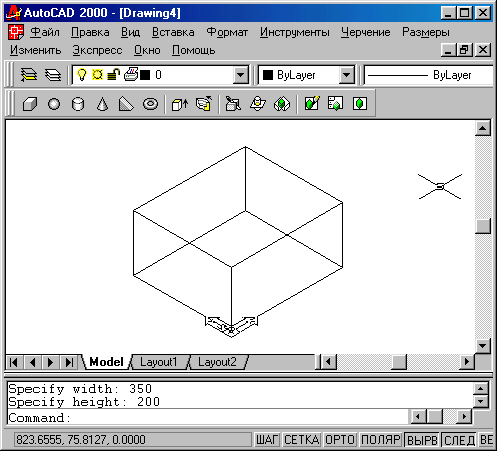Activate the Extrude tool

point(180,104)
